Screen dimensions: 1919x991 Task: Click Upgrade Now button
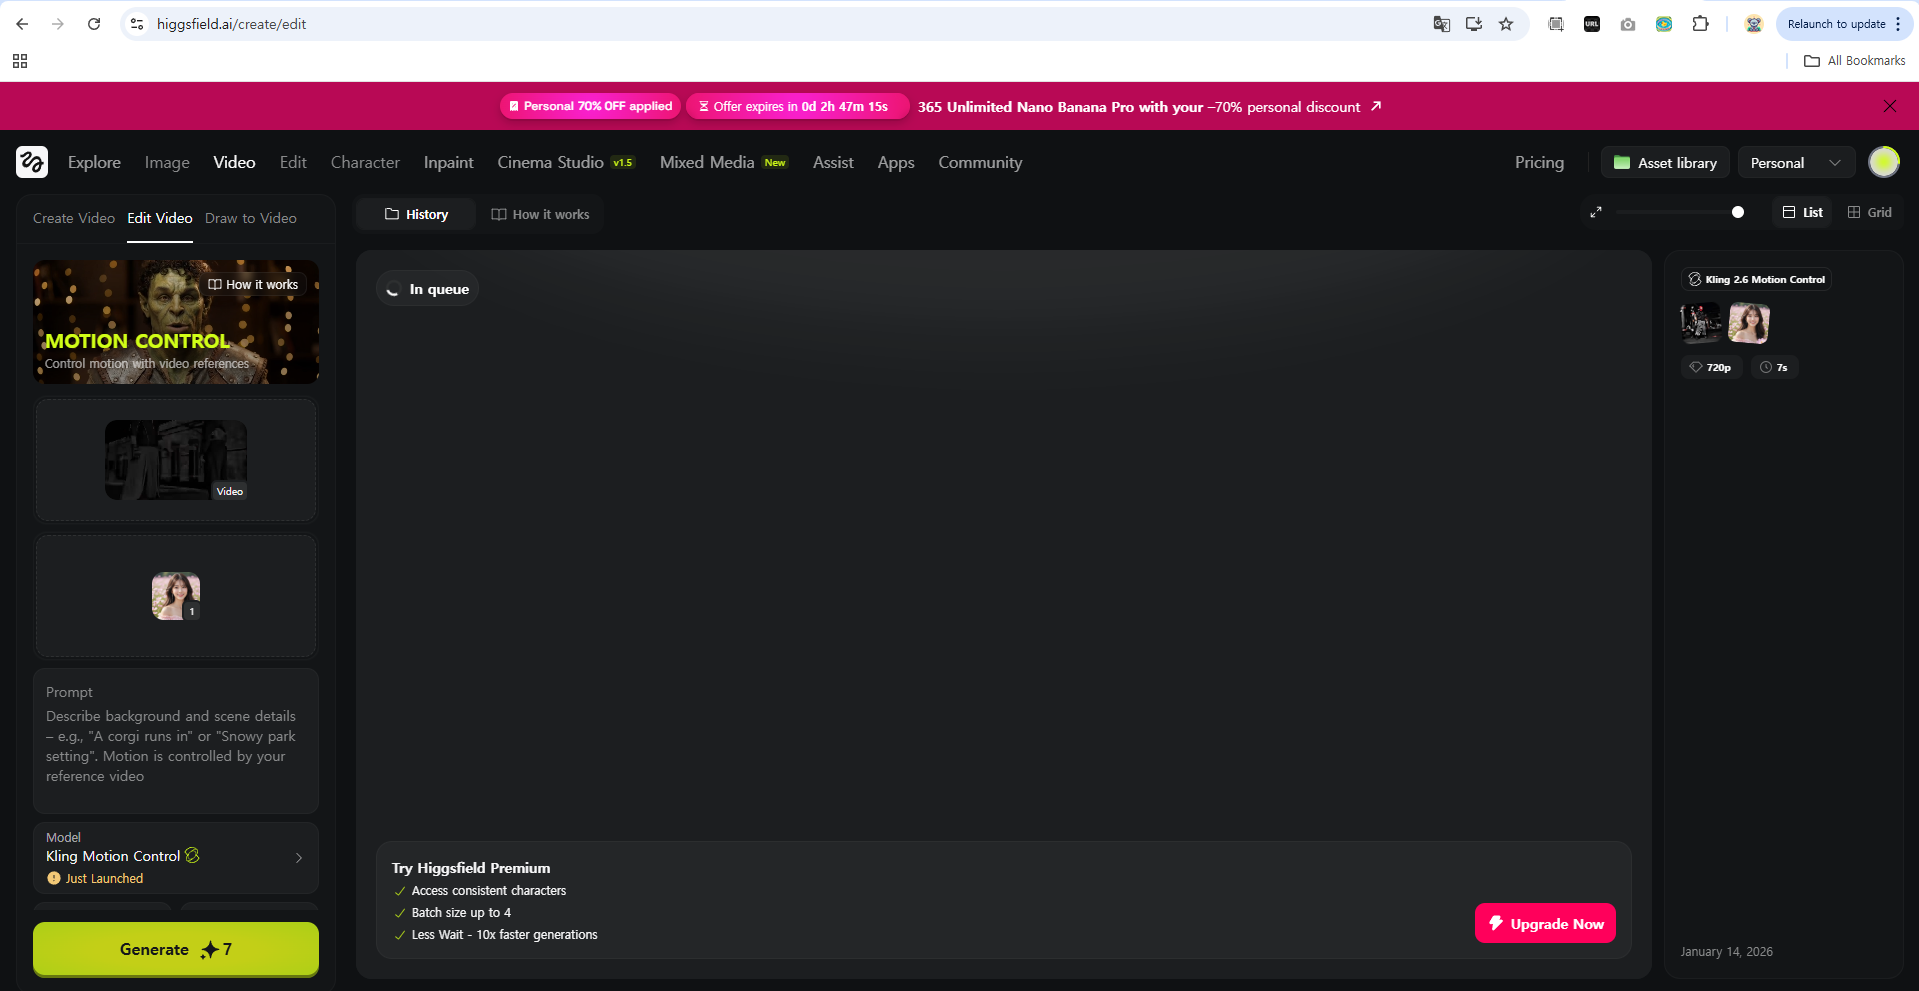pyautogui.click(x=1545, y=923)
